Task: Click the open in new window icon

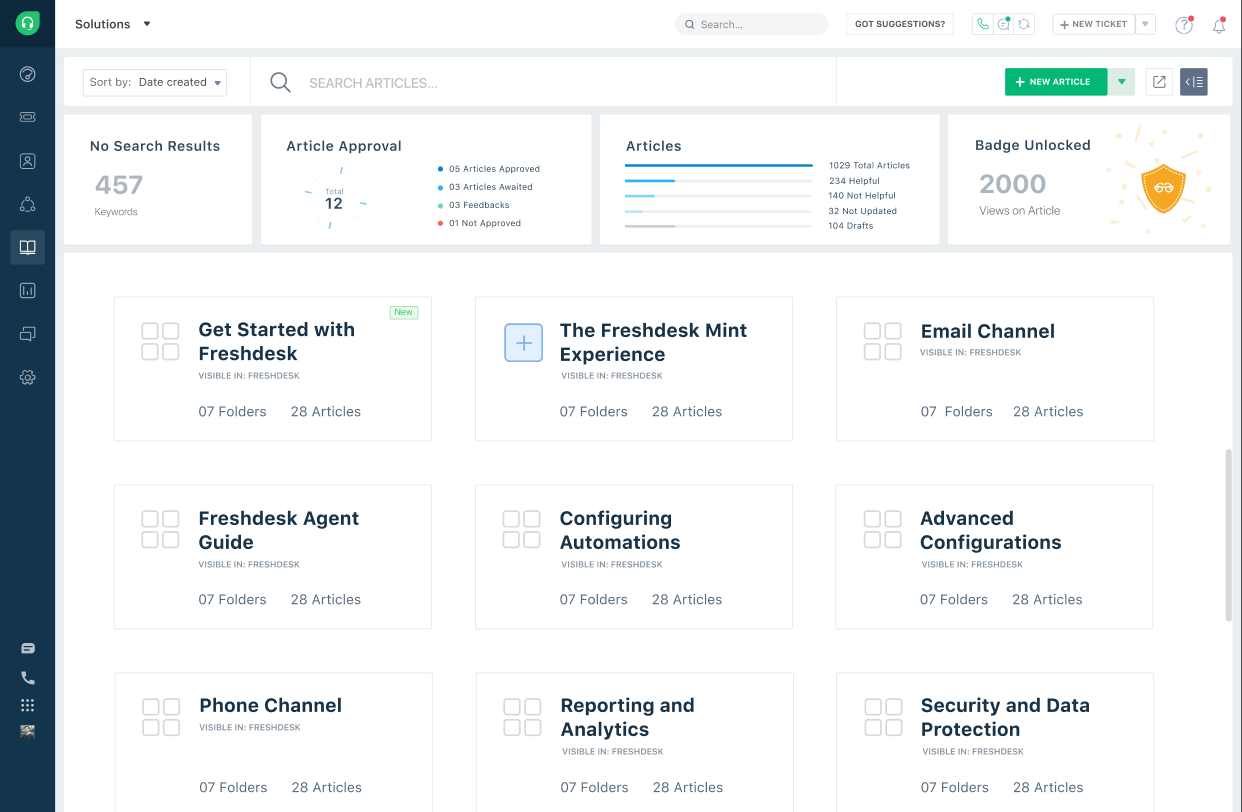Action: pos(1160,82)
